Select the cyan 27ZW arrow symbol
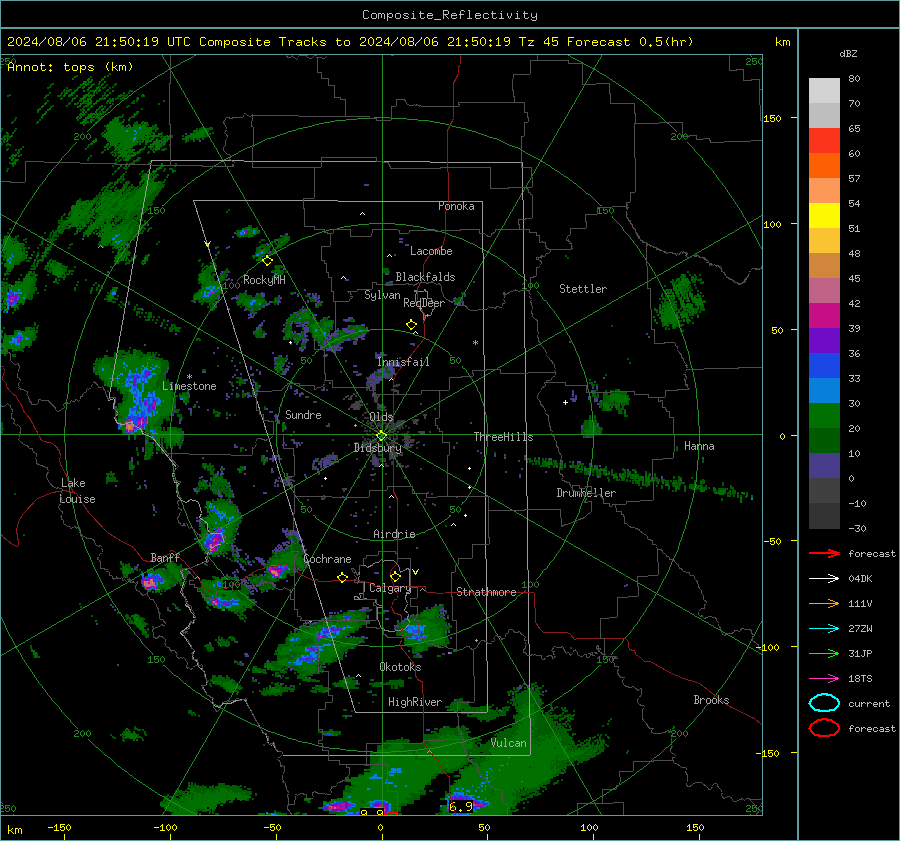 [x=824, y=629]
